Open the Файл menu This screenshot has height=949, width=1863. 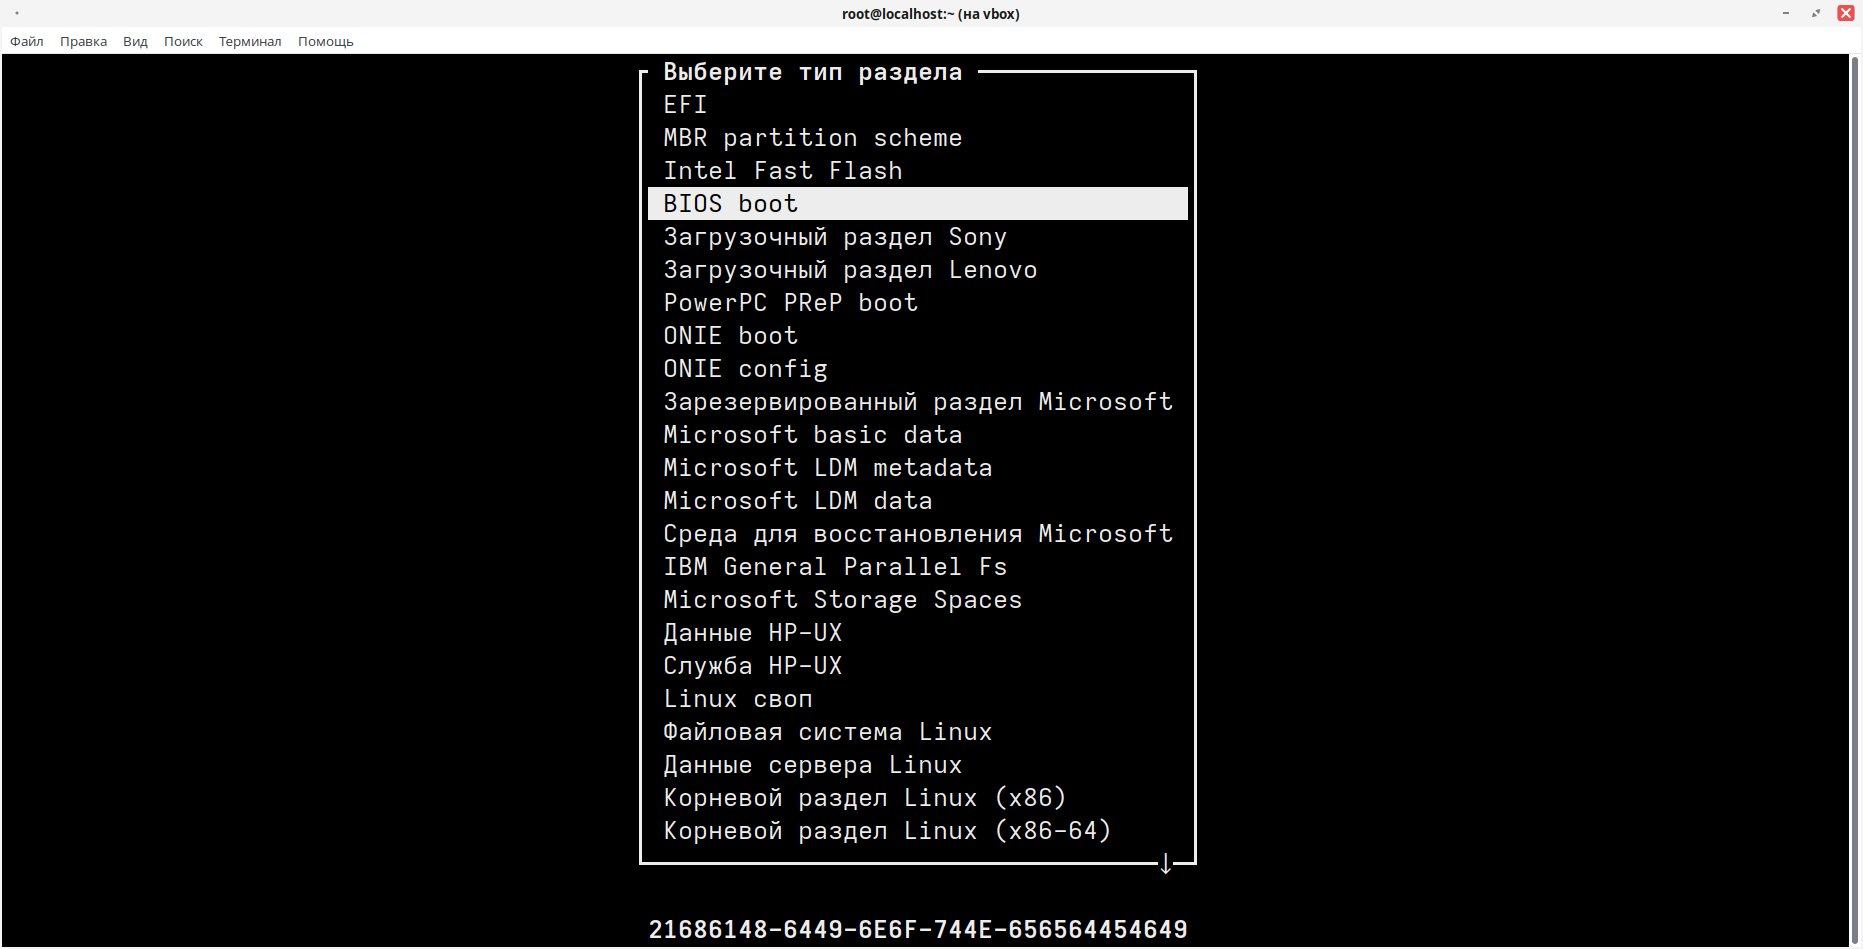pyautogui.click(x=27, y=41)
